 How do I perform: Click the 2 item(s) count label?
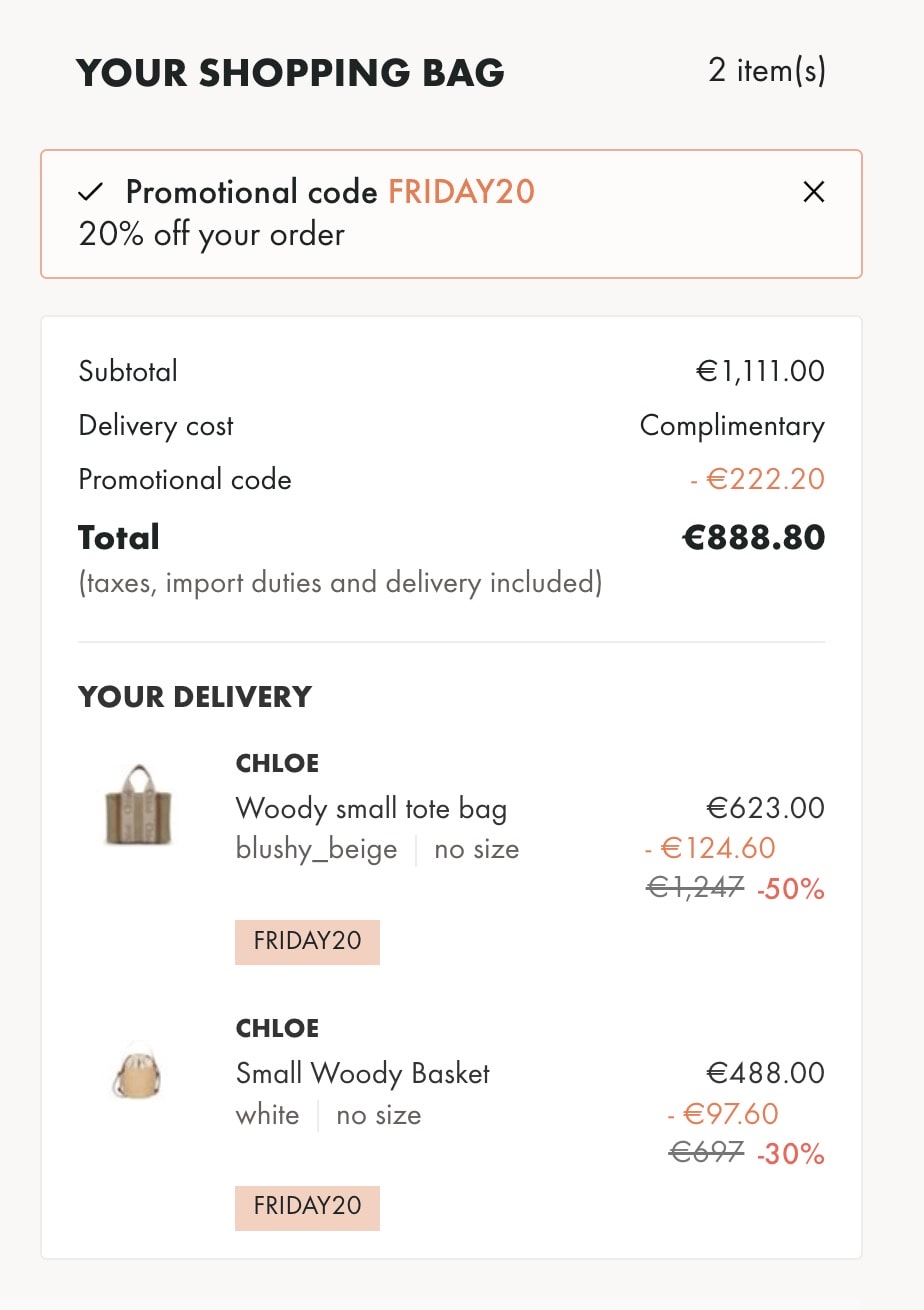click(767, 71)
